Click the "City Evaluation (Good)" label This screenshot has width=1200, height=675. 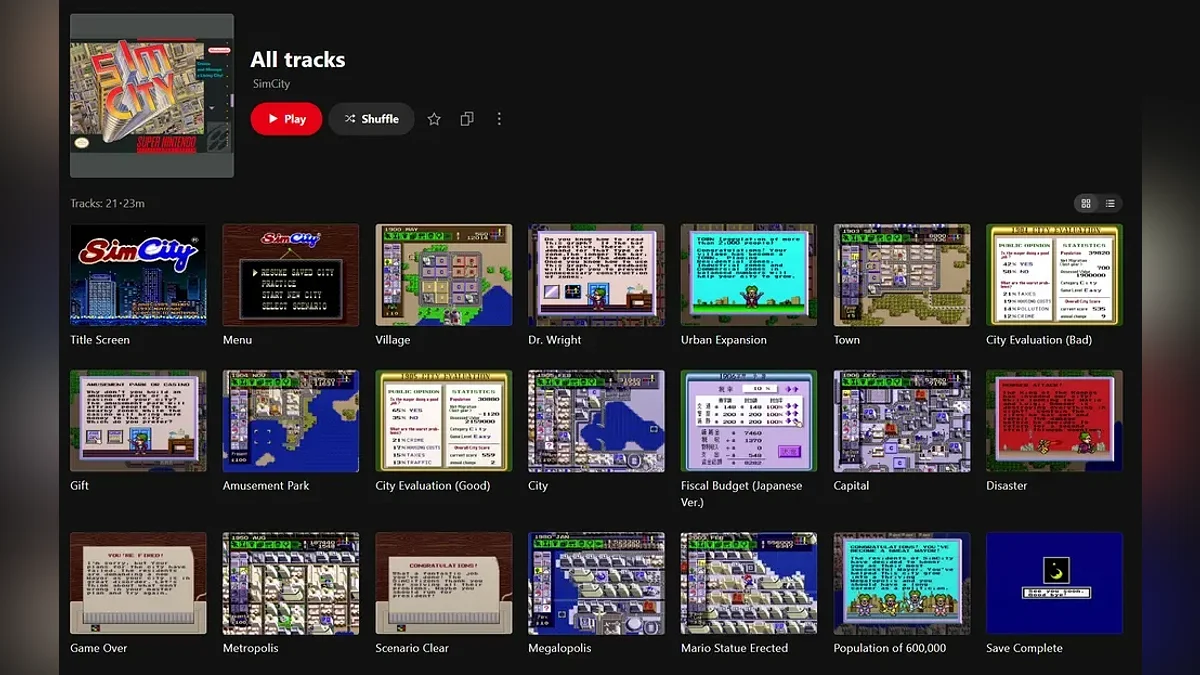pos(433,486)
